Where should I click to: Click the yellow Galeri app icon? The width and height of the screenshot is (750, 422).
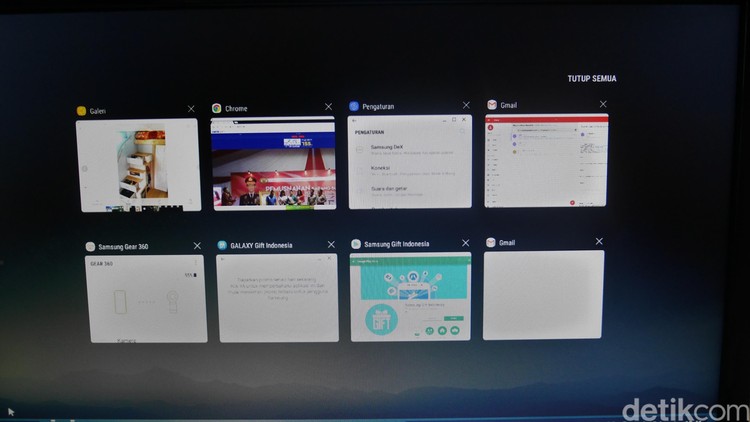[x=81, y=111]
